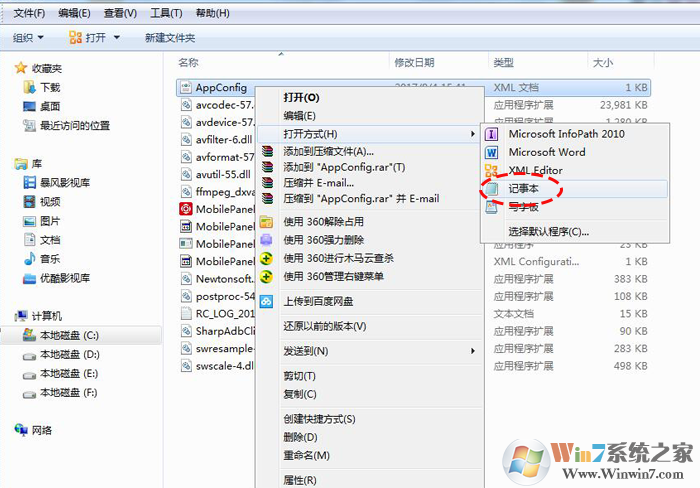Choose 剪切(T) from the context menu

tap(300, 376)
